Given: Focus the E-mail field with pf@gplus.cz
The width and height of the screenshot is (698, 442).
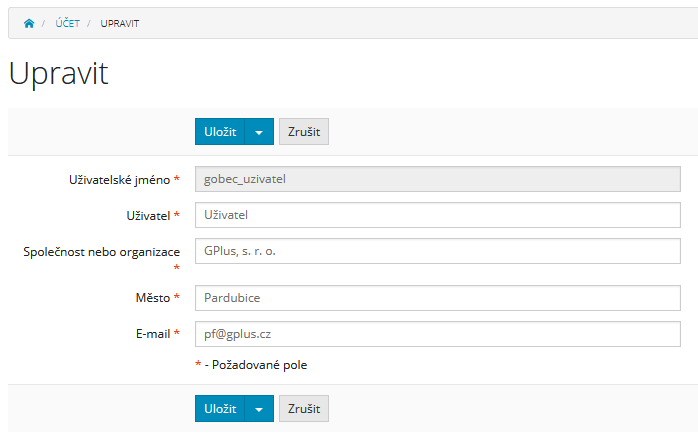Looking at the screenshot, I should click(x=438, y=334).
